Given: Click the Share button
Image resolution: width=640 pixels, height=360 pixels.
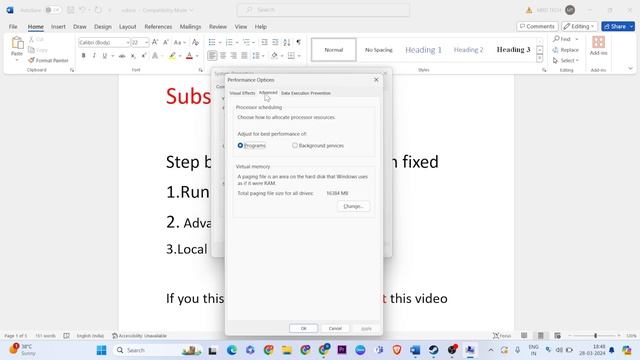Looking at the screenshot, I should click(x=618, y=27).
